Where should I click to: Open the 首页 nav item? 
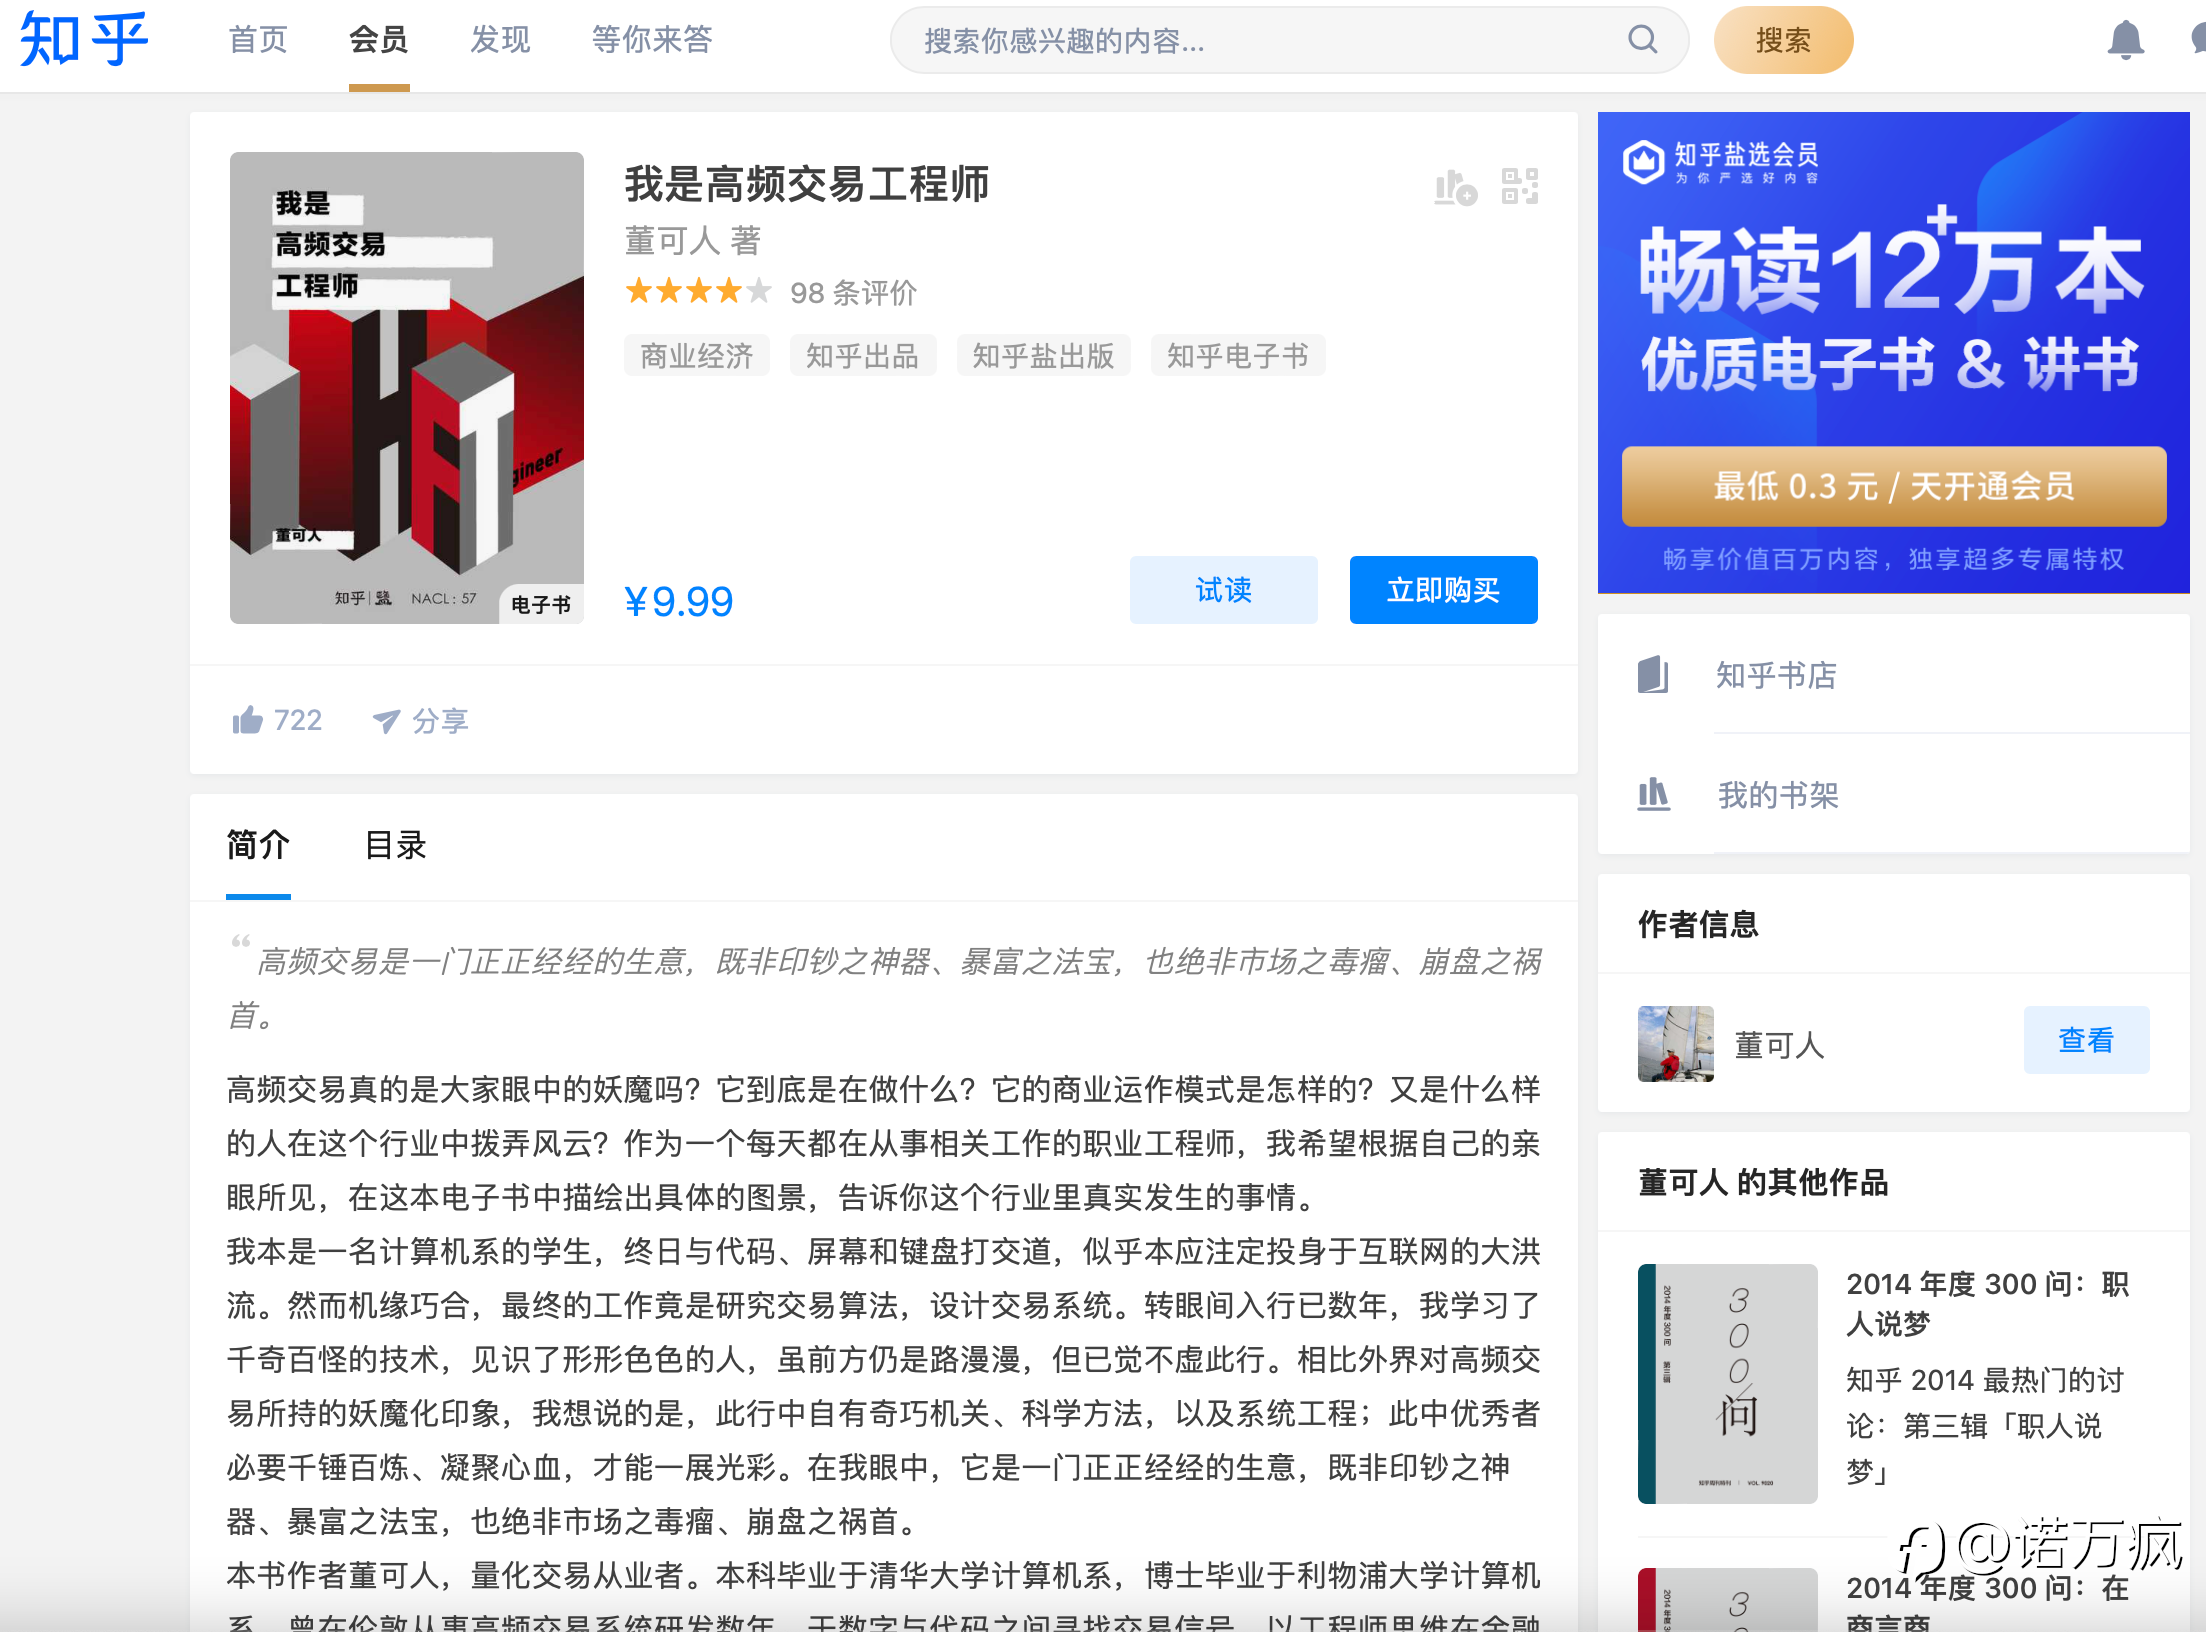point(258,40)
